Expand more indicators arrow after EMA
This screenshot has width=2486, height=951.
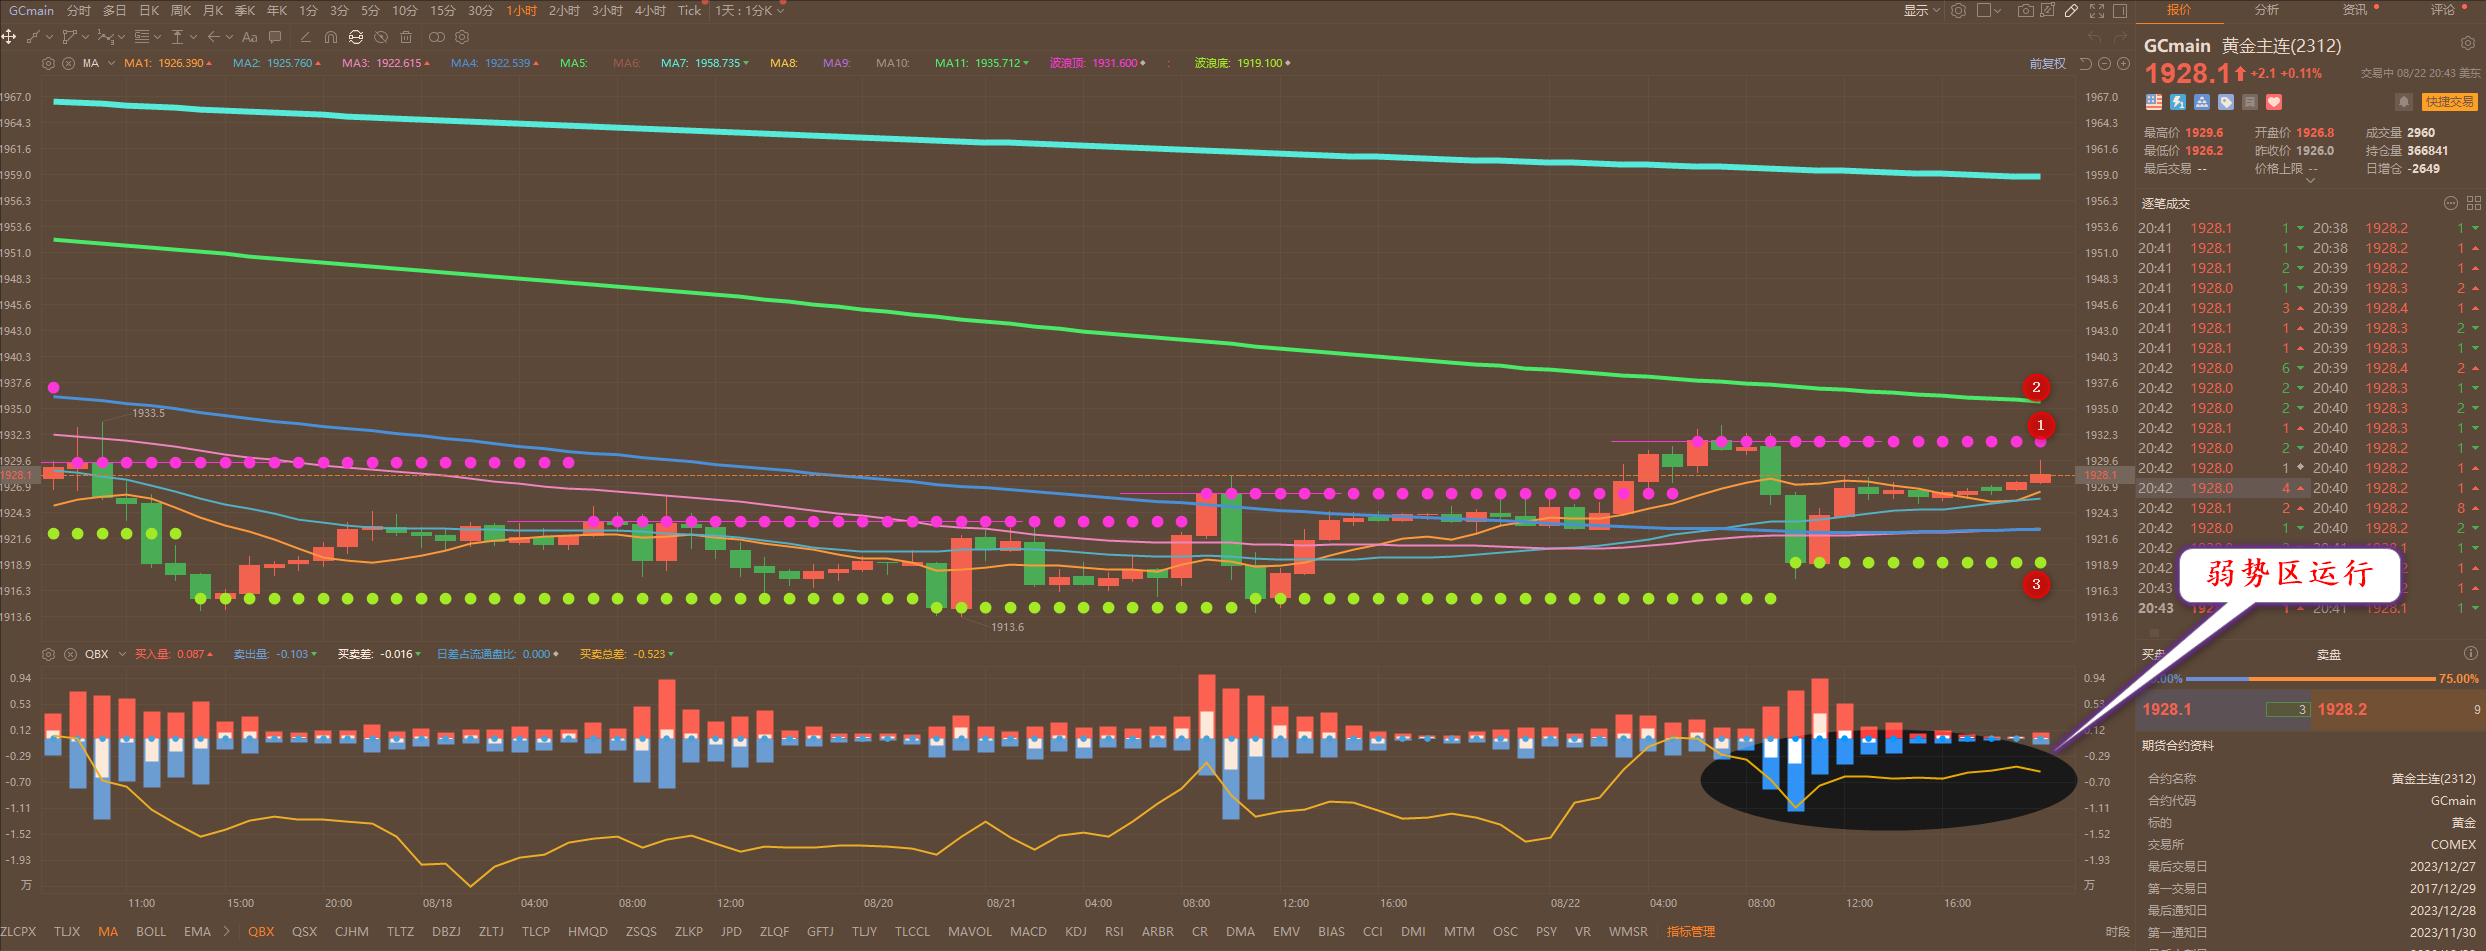pos(227,931)
